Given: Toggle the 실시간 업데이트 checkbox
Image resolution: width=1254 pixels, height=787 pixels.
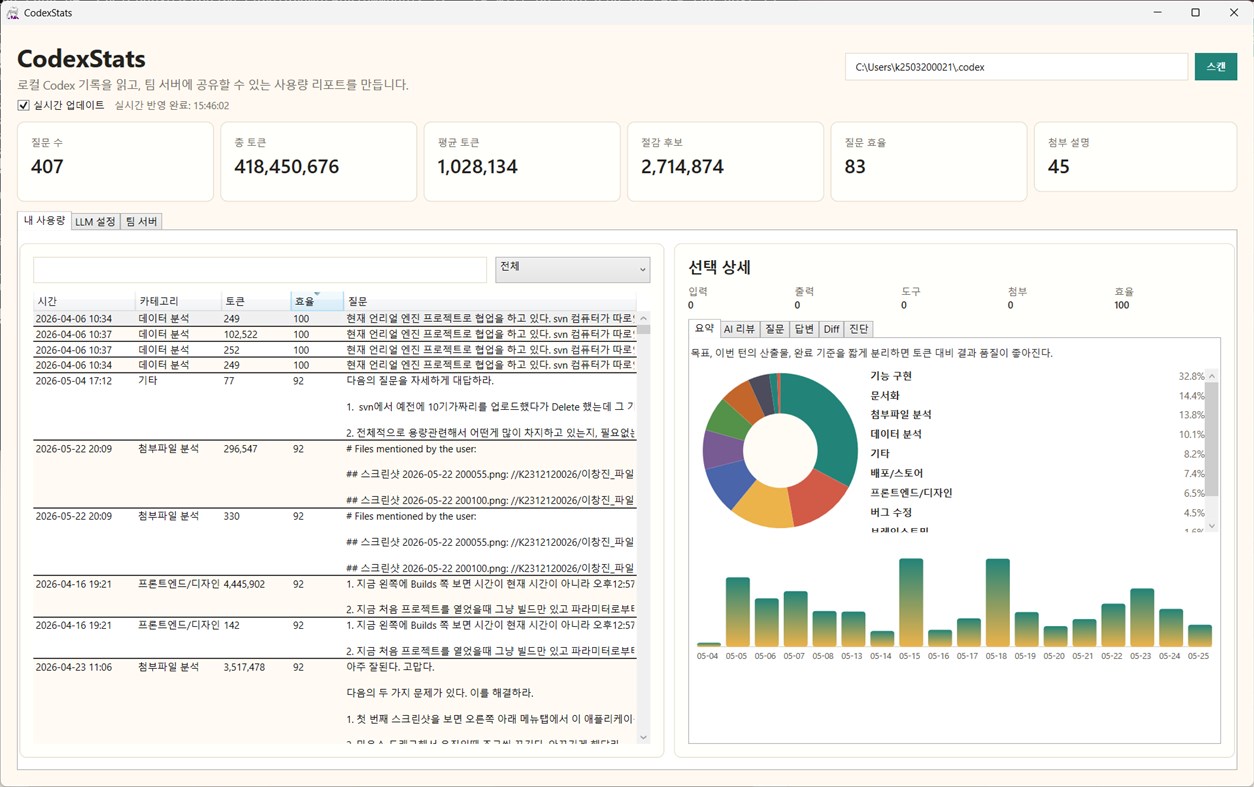Looking at the screenshot, I should coord(23,105).
